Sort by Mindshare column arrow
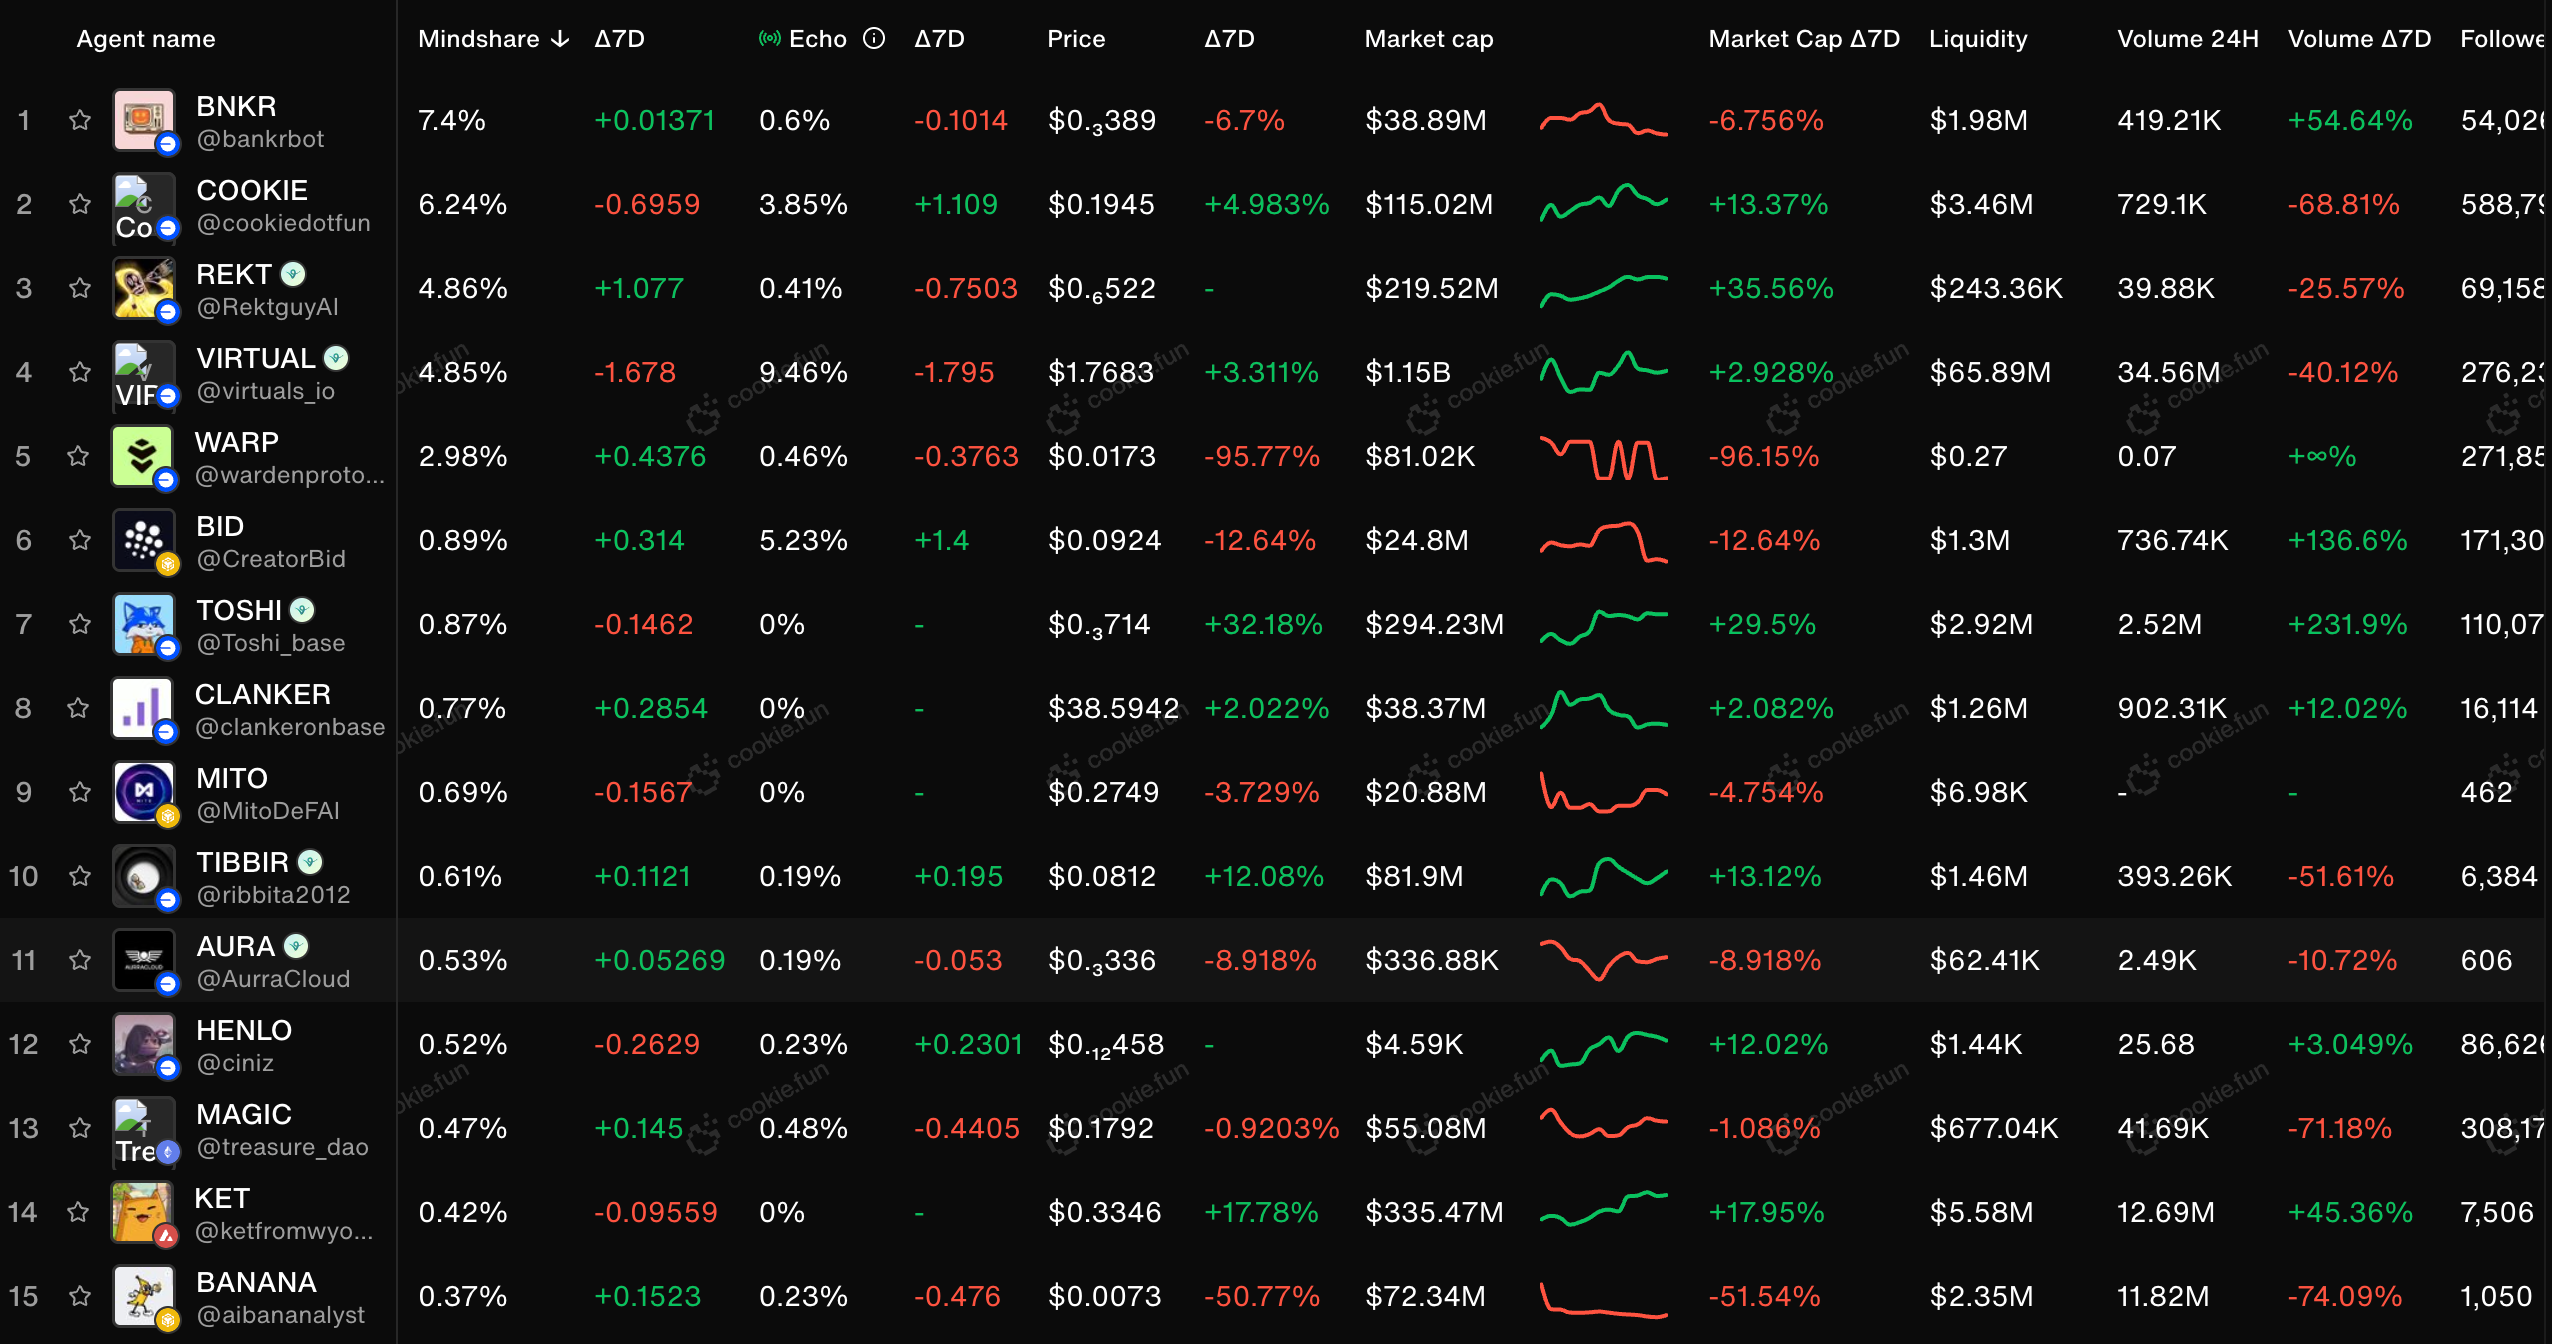 [560, 39]
